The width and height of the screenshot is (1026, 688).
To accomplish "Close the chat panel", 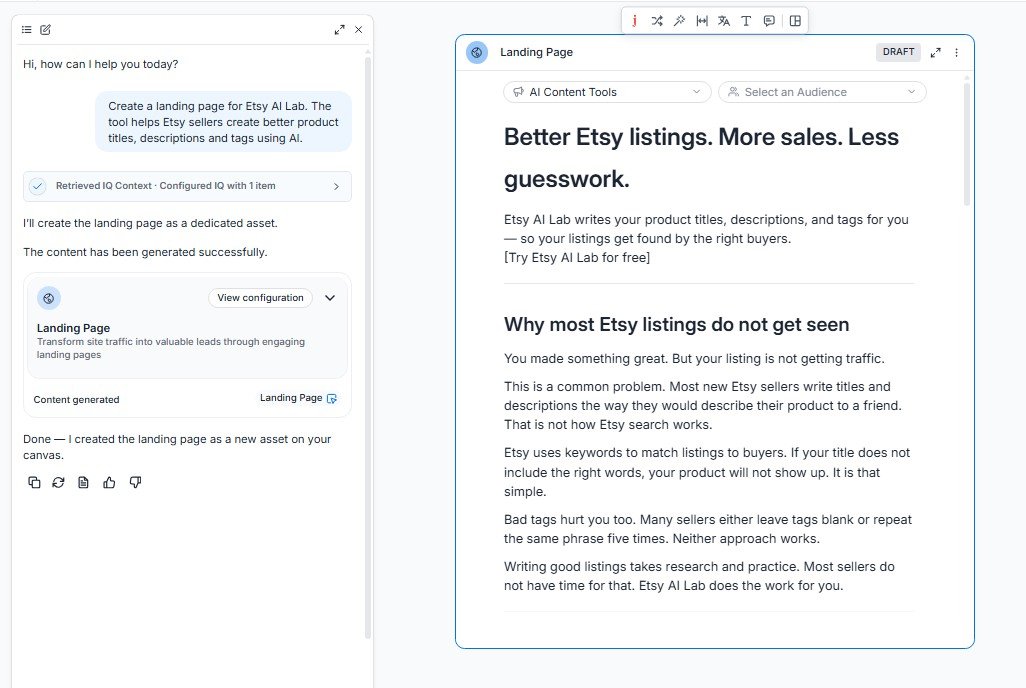I will [359, 29].
